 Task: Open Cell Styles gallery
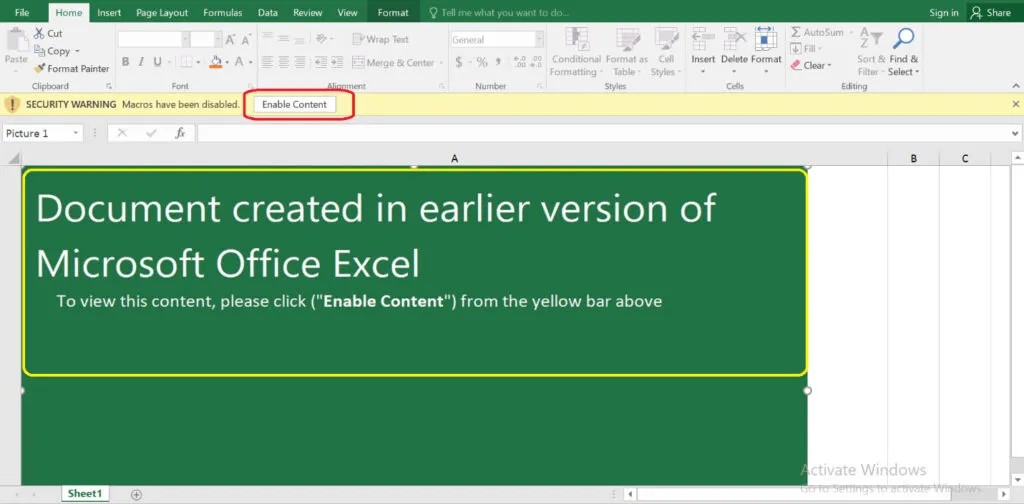(666, 52)
